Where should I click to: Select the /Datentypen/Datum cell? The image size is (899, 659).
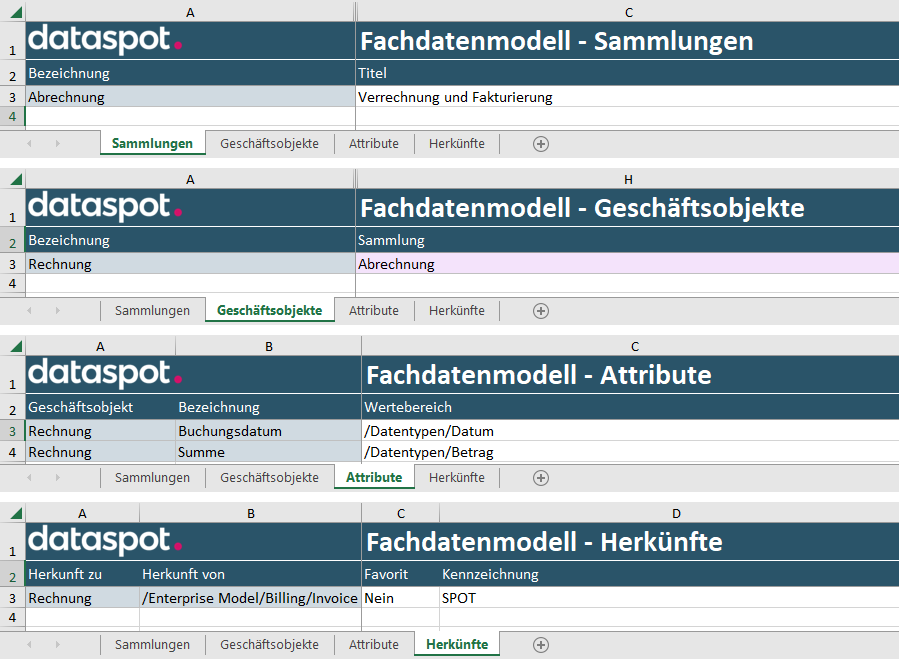click(630, 432)
